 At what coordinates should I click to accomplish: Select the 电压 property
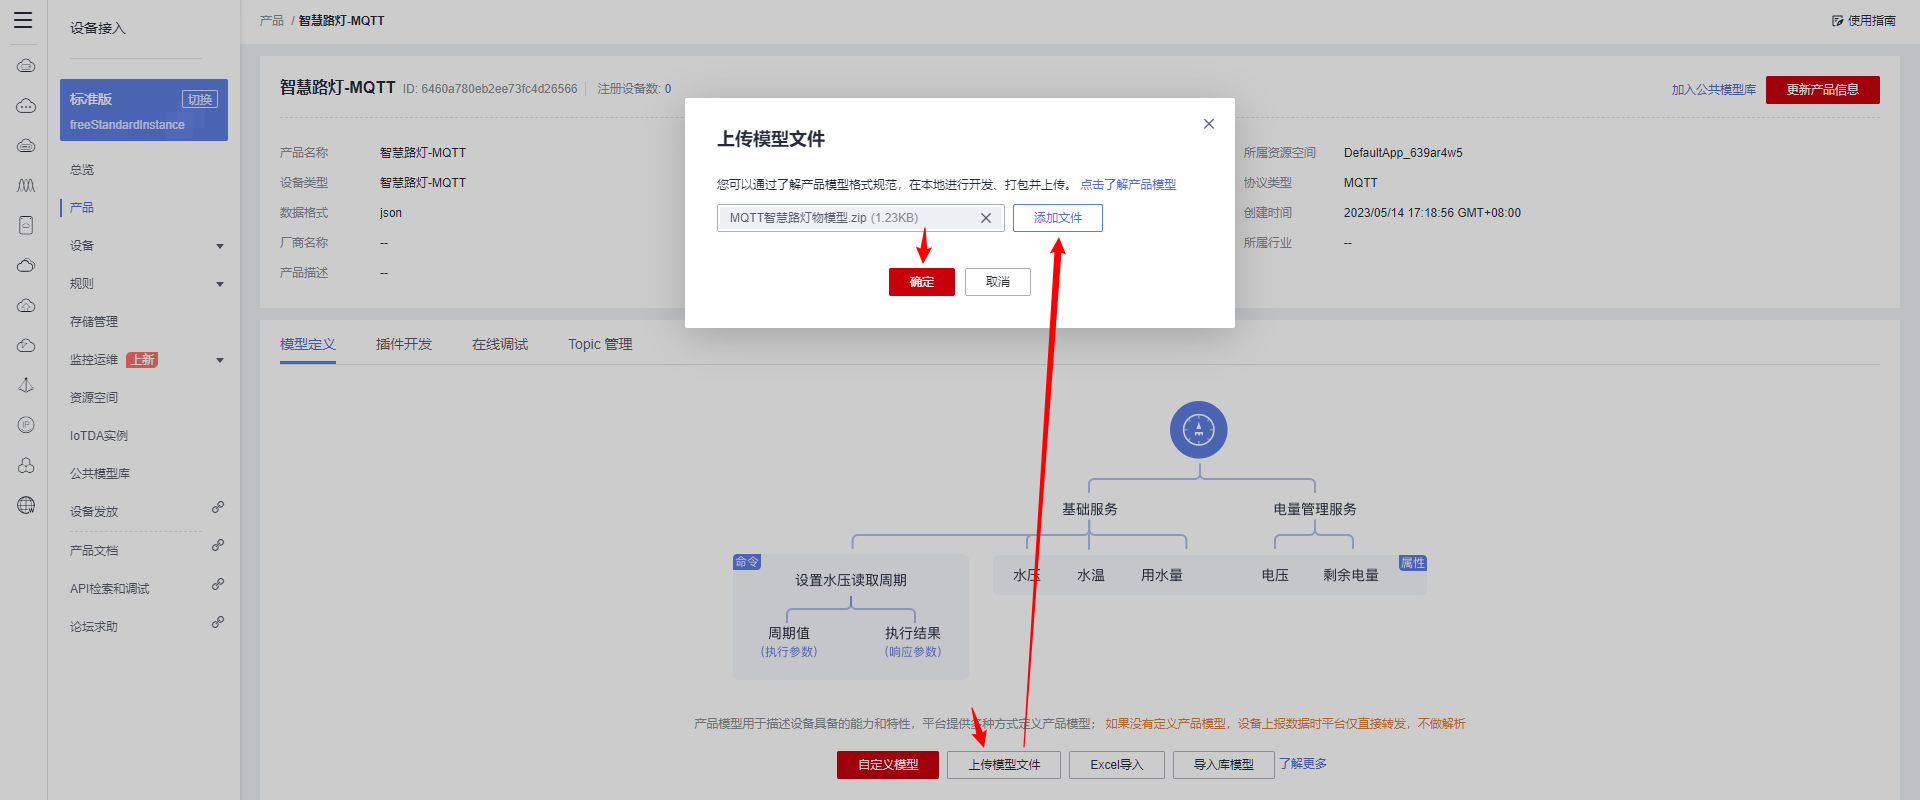1275,575
